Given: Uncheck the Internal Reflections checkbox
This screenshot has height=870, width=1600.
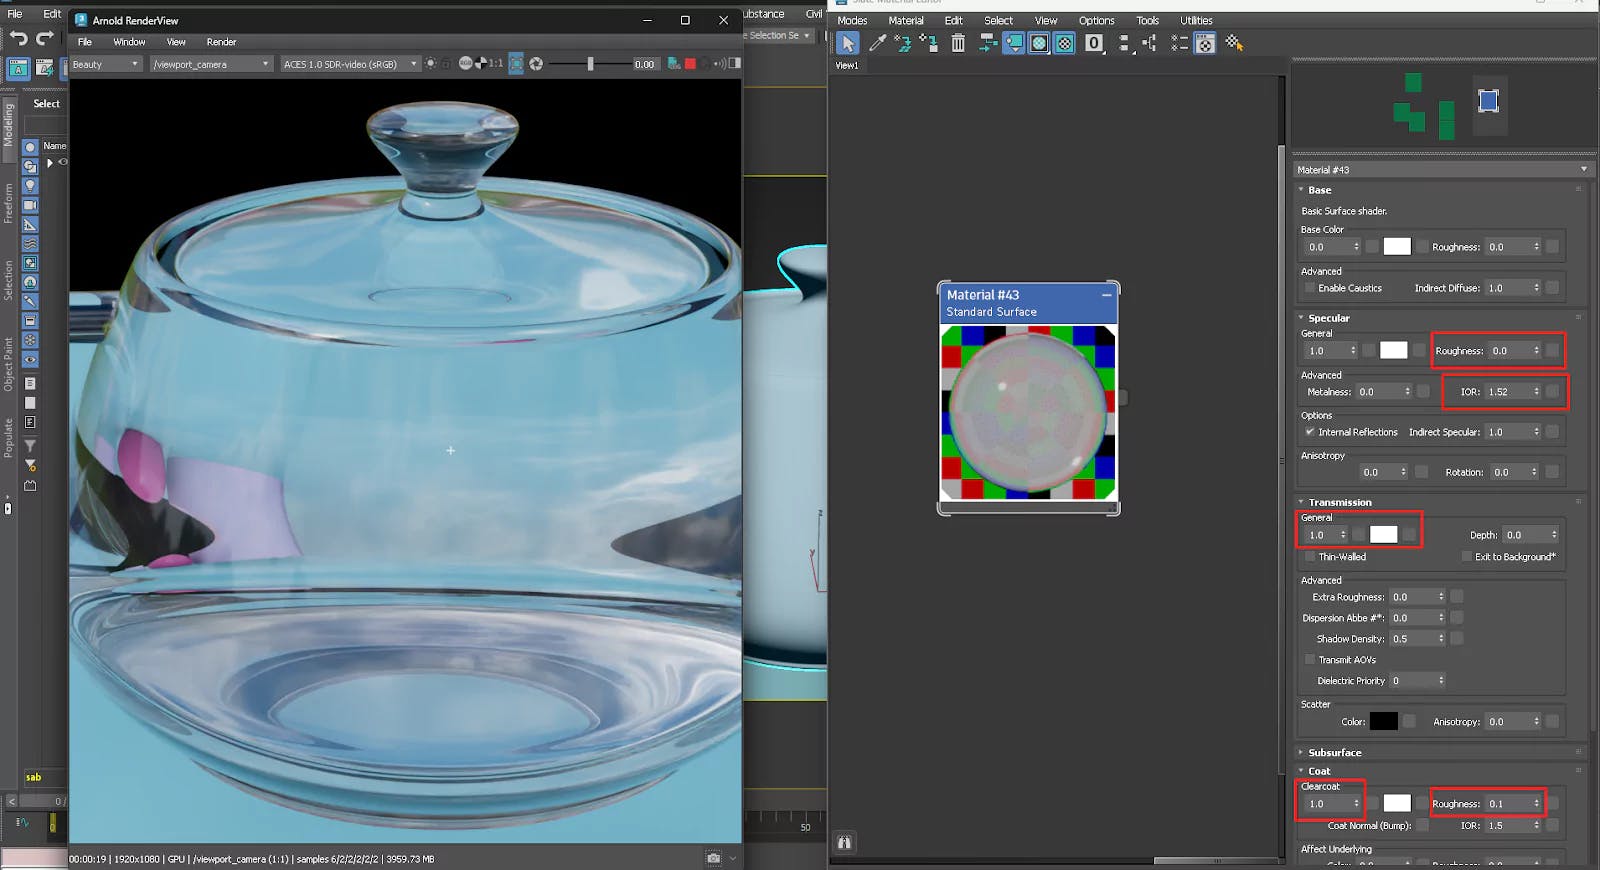Looking at the screenshot, I should (x=1310, y=432).
